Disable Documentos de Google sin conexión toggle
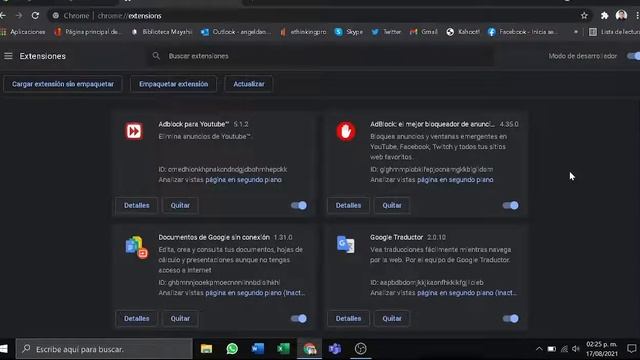Image resolution: width=640 pixels, height=360 pixels. click(x=299, y=318)
